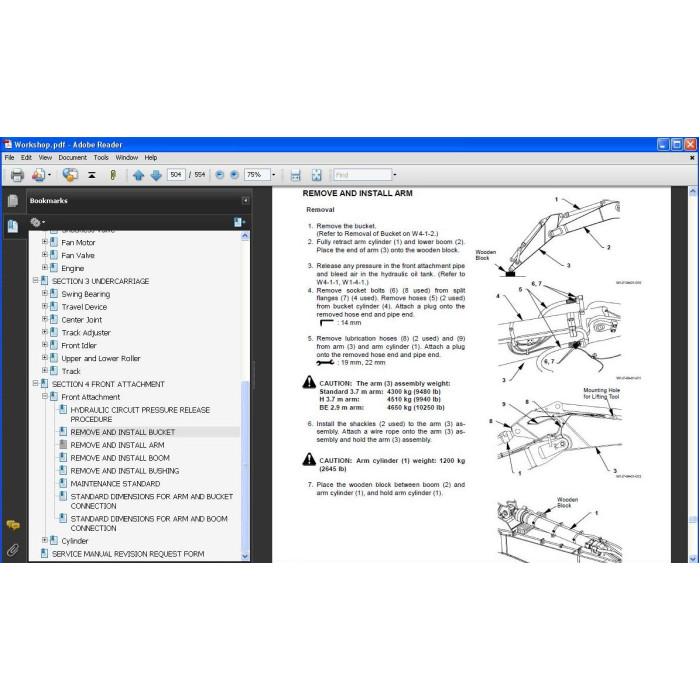Click the page number field
This screenshot has width=700, height=700.
176,175
